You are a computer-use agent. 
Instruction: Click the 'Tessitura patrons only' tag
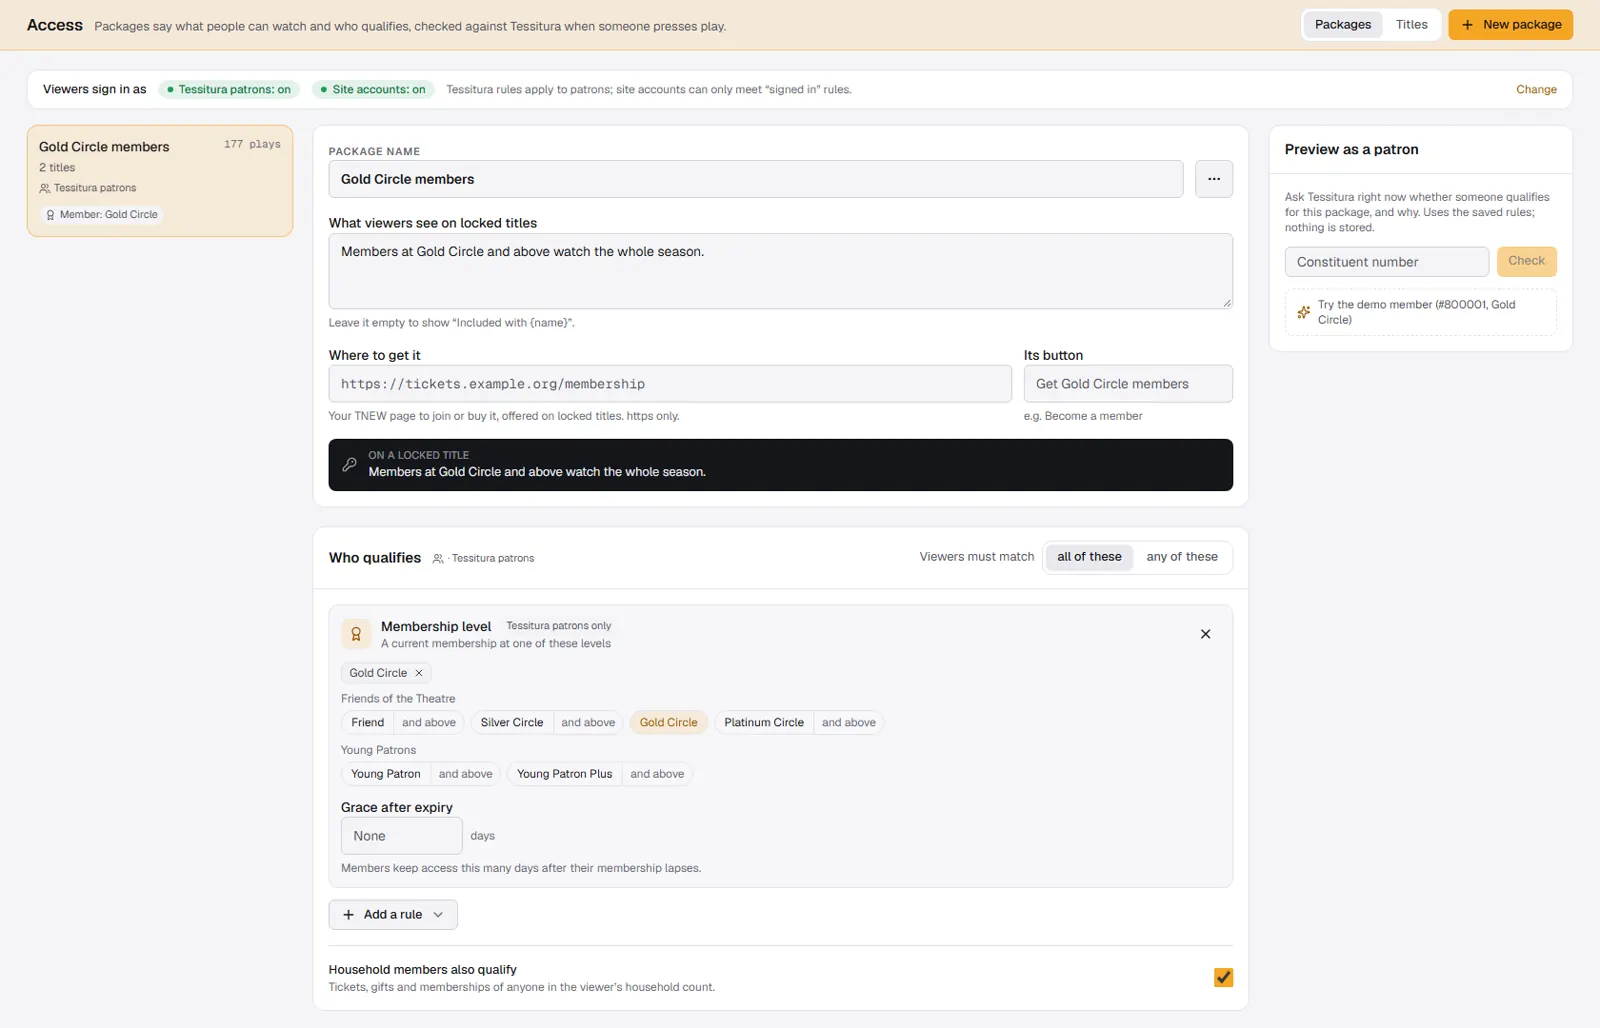click(558, 626)
